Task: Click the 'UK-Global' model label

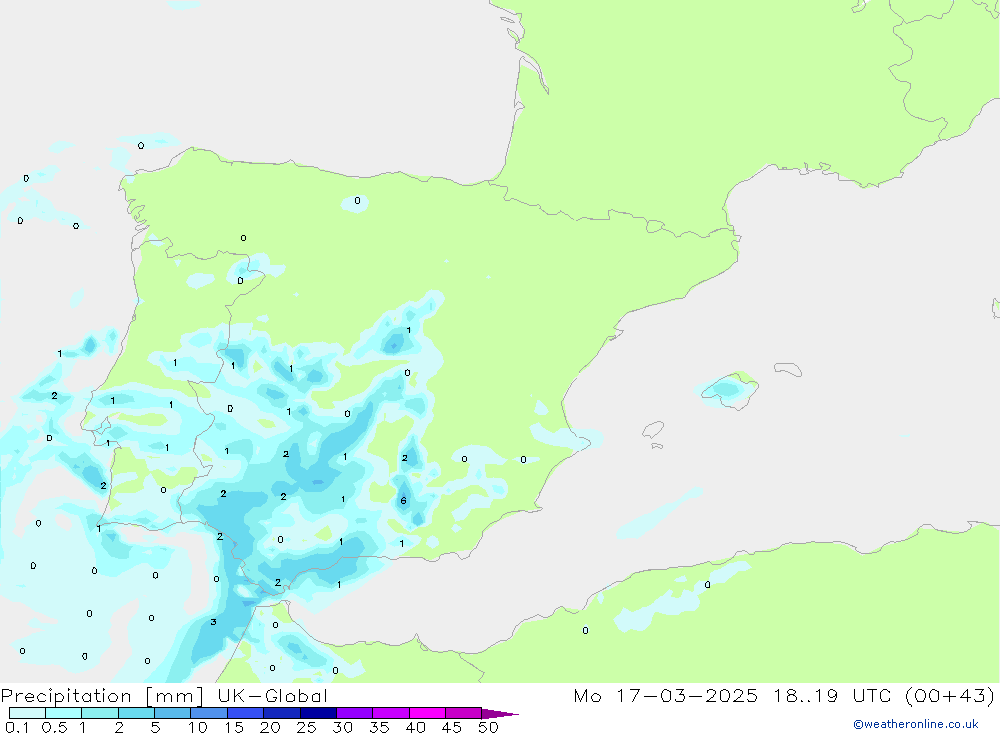Action: pyautogui.click(x=272, y=696)
